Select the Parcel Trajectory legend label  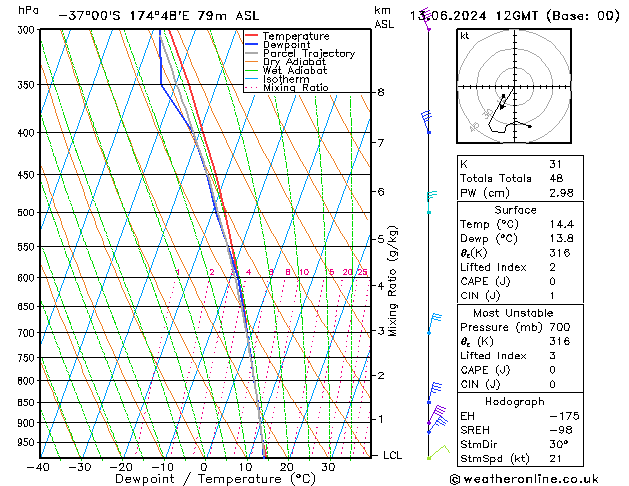click(309, 53)
